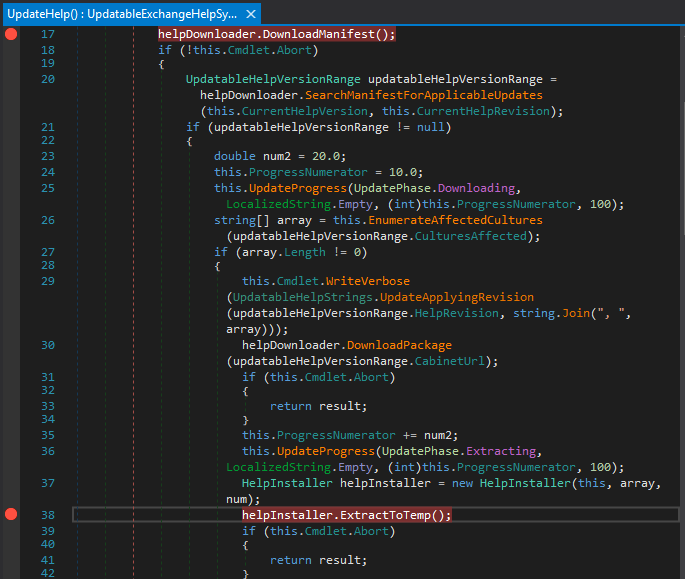
Task: Place cursor on num2 declaration line 23
Action: 279,157
